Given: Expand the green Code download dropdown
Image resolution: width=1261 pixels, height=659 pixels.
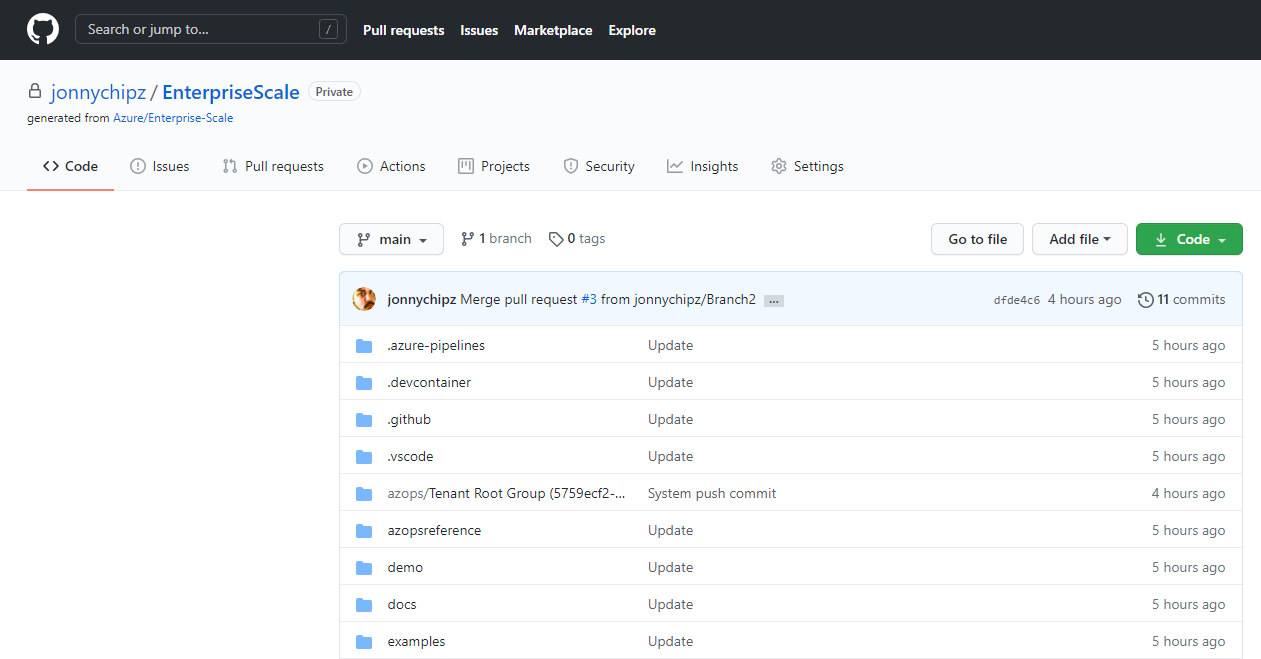Looking at the screenshot, I should 1189,239.
